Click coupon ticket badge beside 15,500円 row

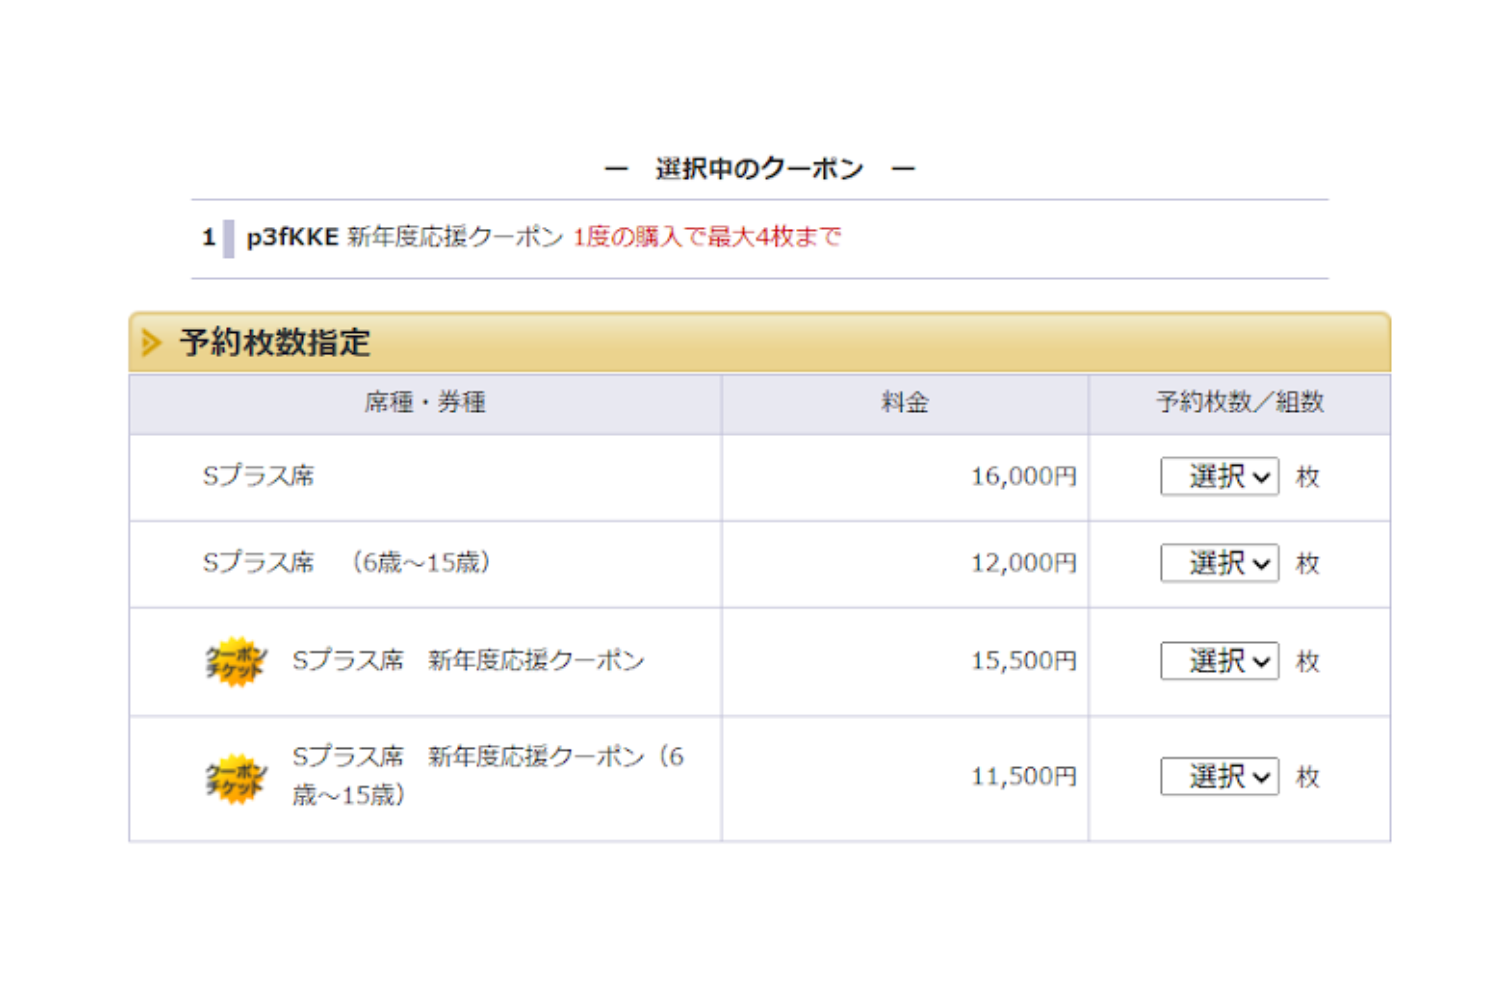pyautogui.click(x=236, y=662)
